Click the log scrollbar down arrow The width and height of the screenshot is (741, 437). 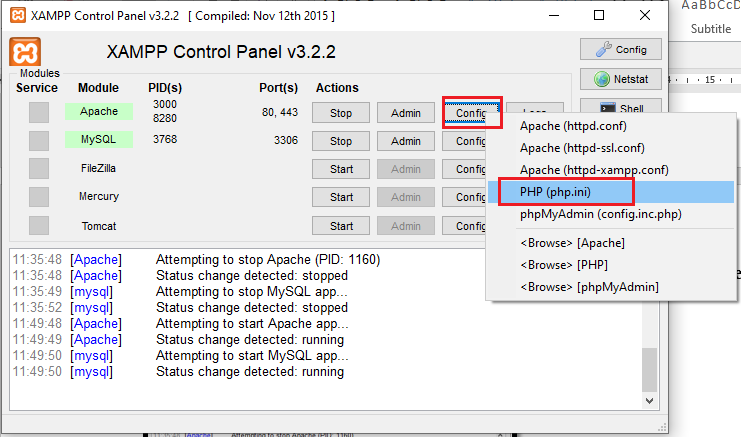tap(649, 401)
